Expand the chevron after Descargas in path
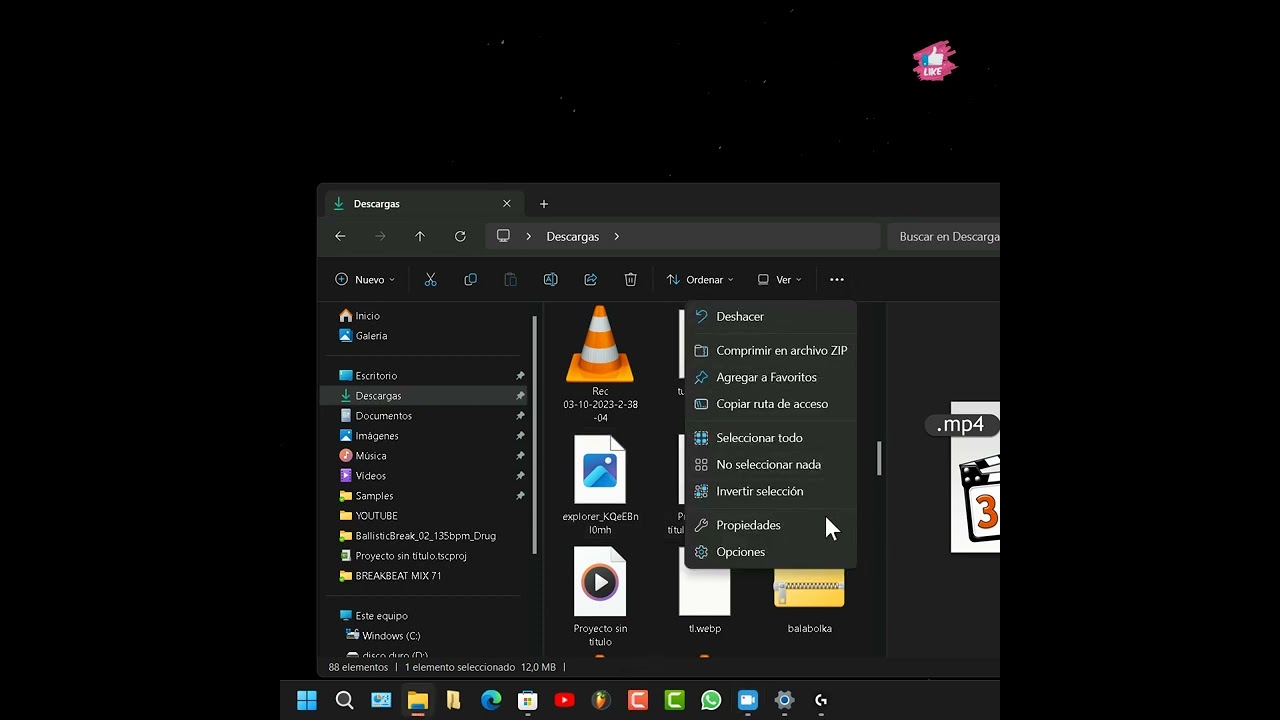 coord(616,236)
